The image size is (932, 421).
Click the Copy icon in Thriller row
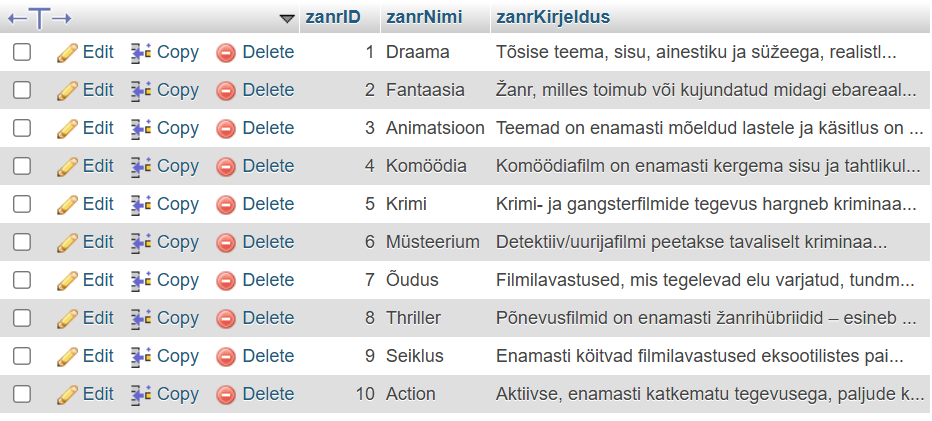pyautogui.click(x=140, y=318)
